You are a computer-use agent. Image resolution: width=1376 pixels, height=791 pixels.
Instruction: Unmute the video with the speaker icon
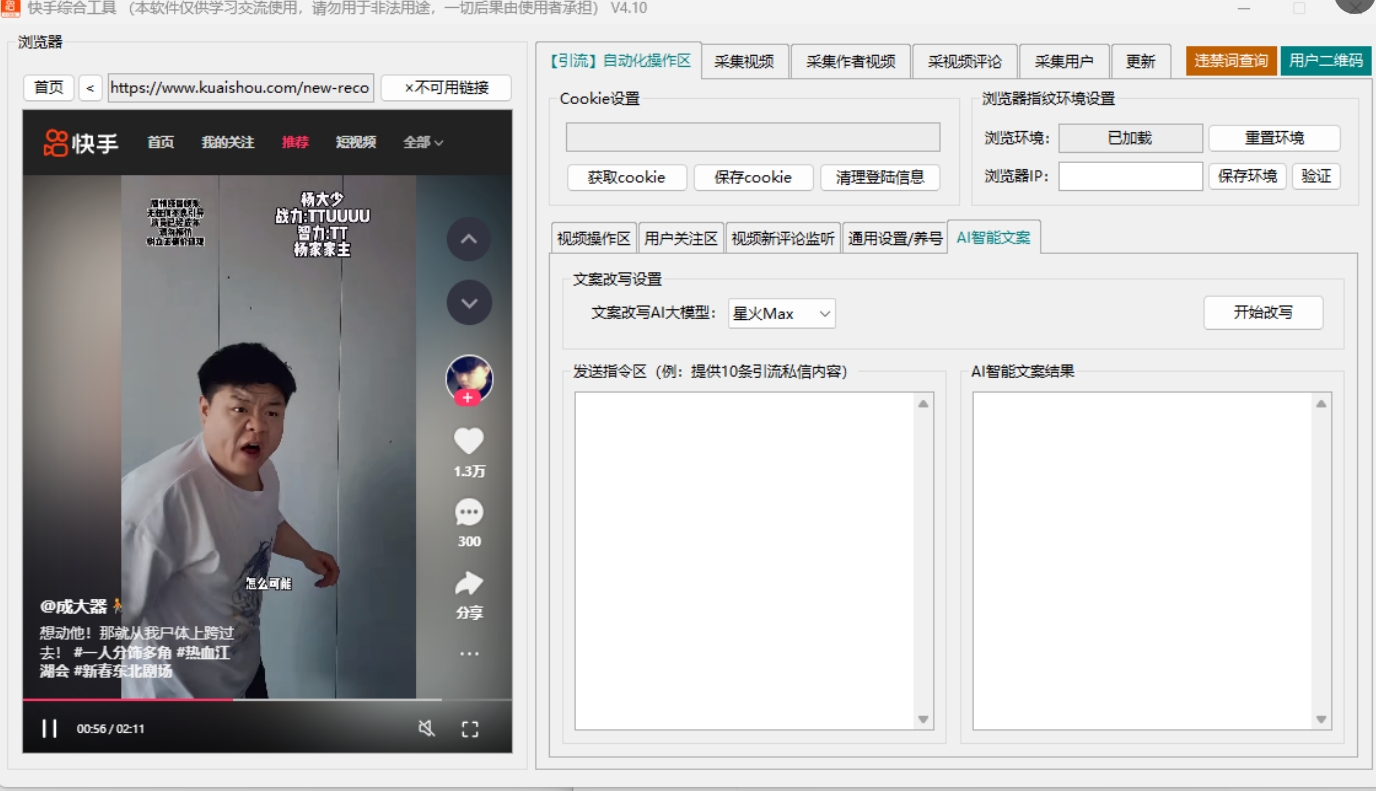pos(426,729)
